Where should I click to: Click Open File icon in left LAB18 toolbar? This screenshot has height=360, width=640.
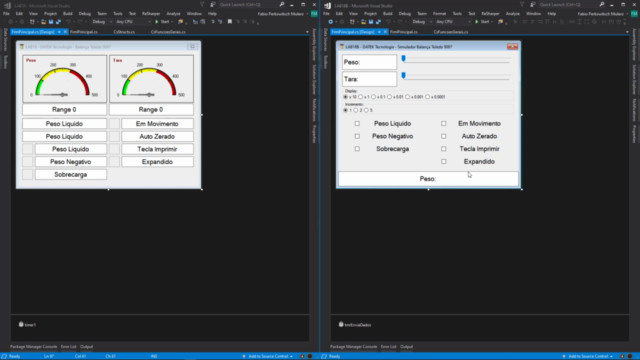coord(43,22)
